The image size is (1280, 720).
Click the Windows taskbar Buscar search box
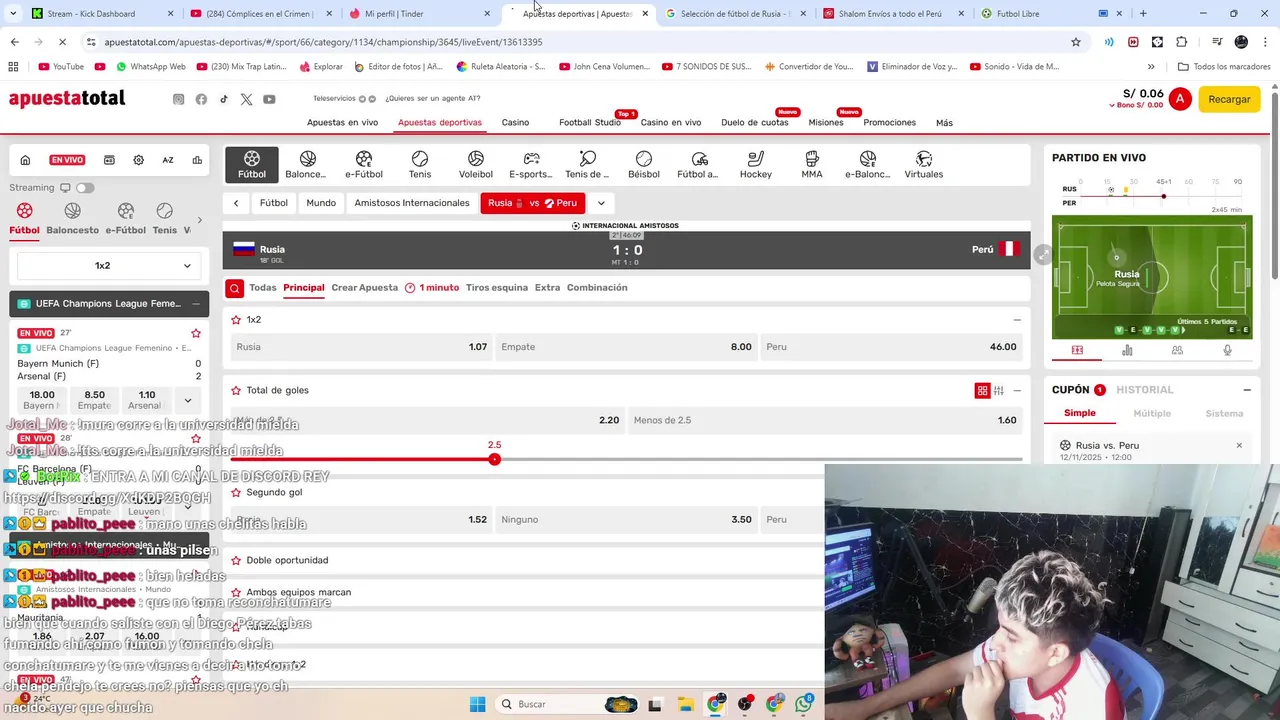pos(567,704)
